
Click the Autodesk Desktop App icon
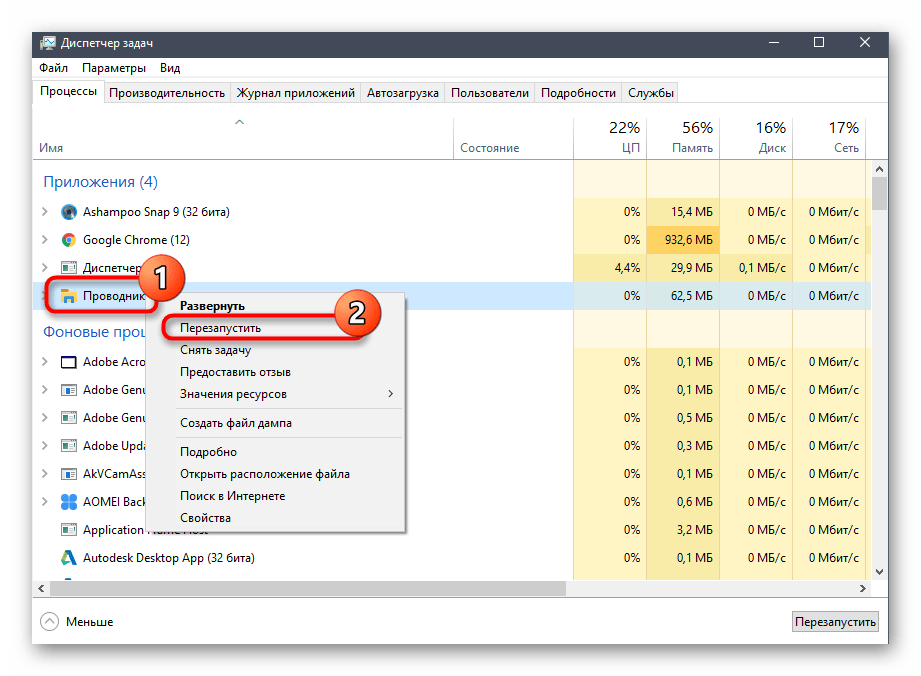tap(69, 558)
